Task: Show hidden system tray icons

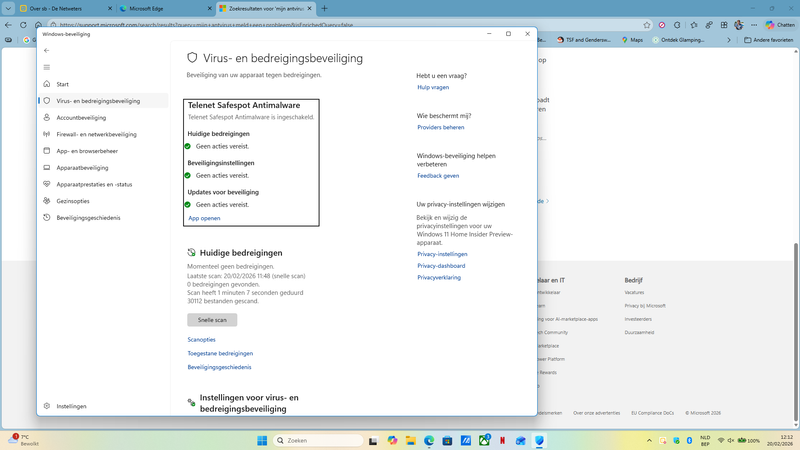Action: (x=649, y=441)
